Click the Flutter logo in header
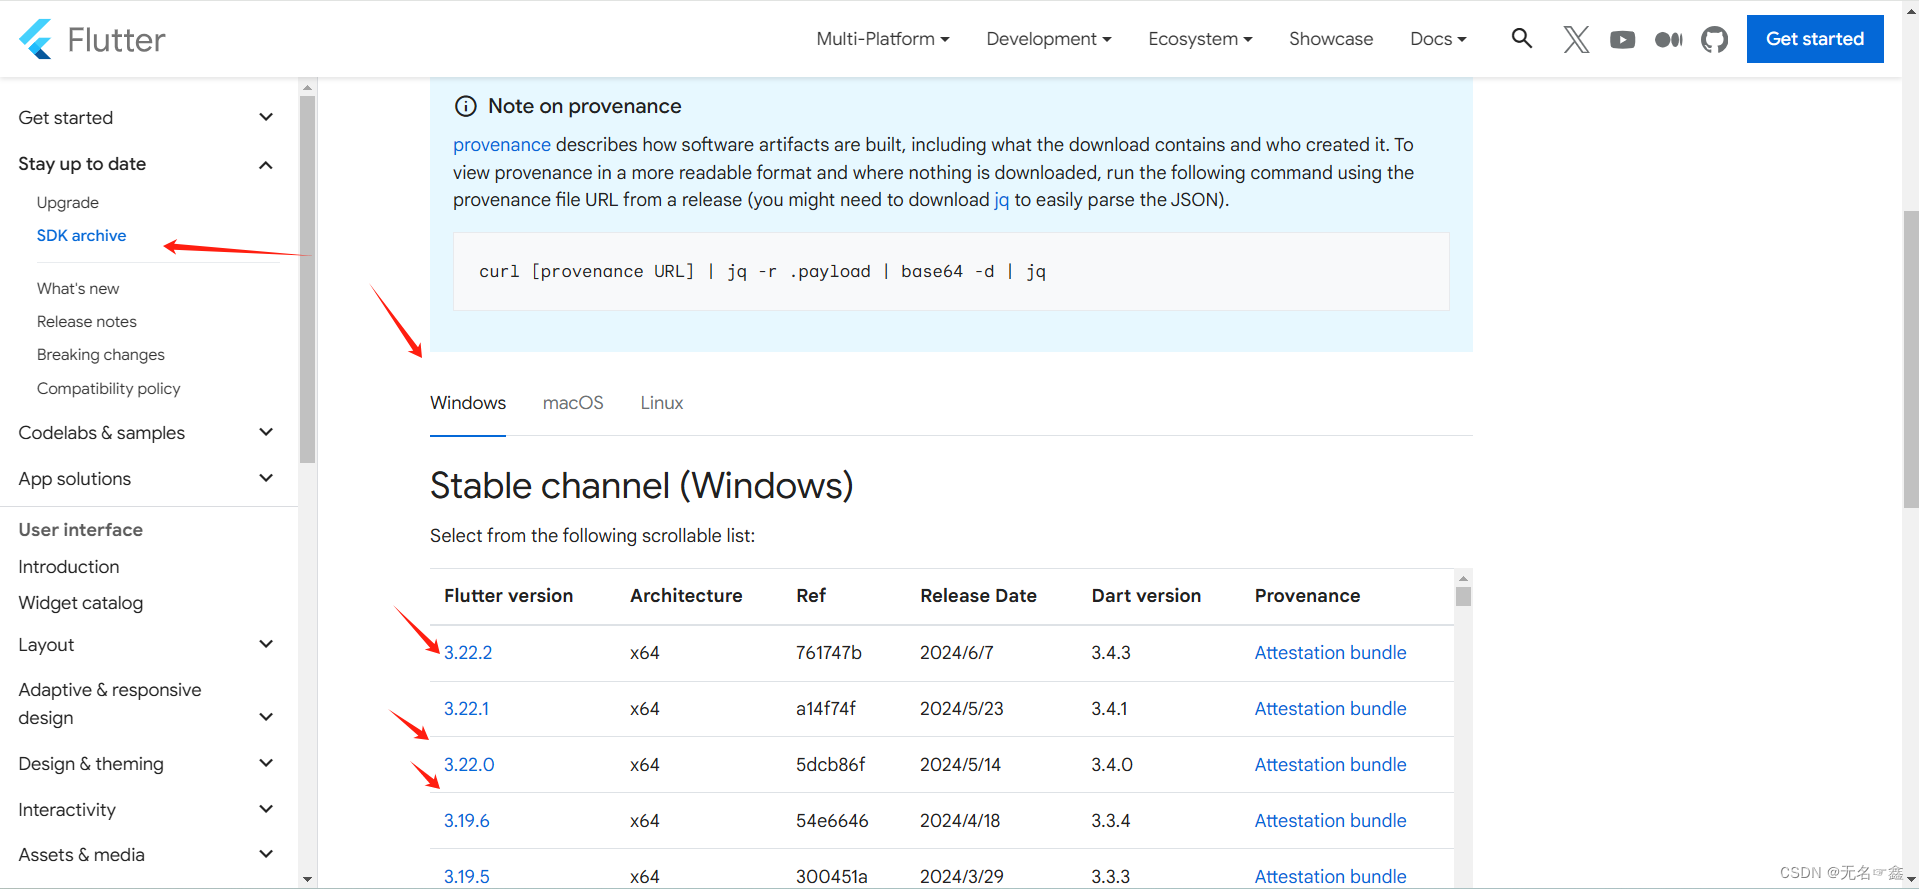The height and width of the screenshot is (889, 1919). coord(92,39)
